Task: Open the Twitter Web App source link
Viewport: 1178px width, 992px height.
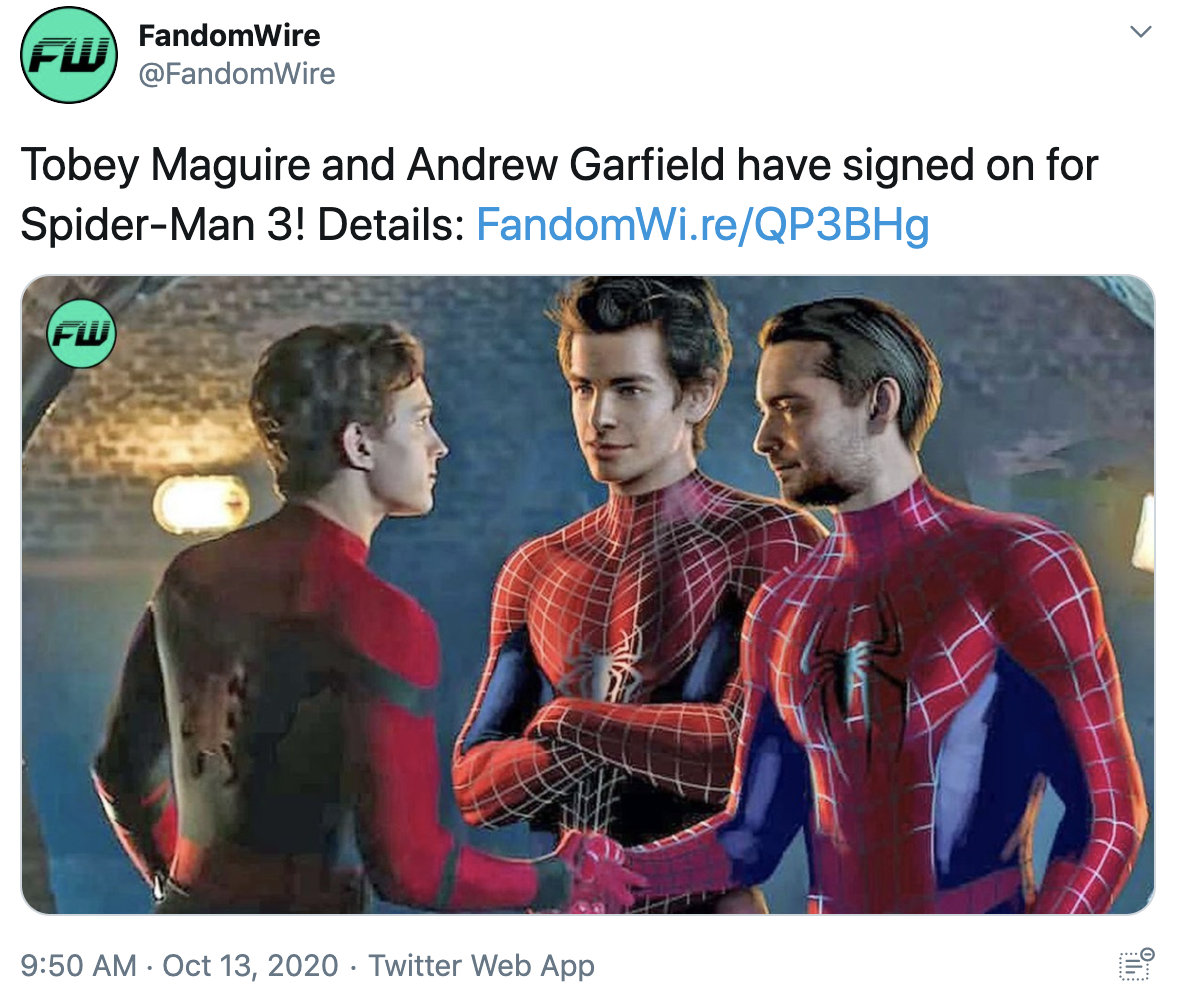Action: click(x=481, y=966)
